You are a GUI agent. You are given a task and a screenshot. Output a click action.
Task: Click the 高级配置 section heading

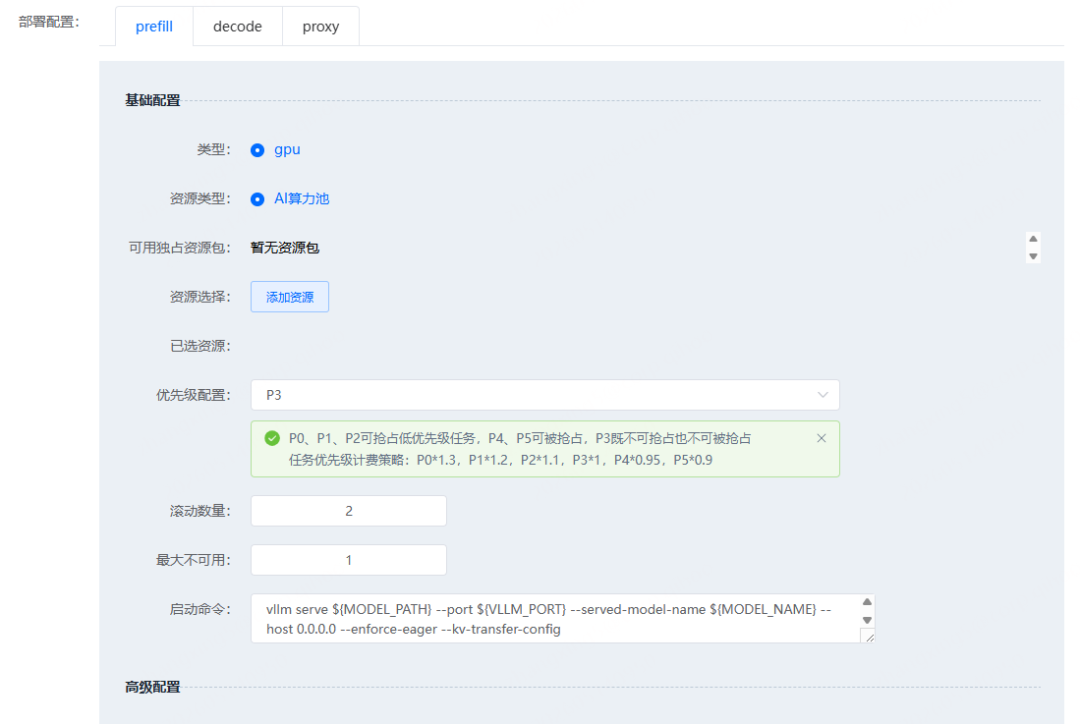click(152, 687)
